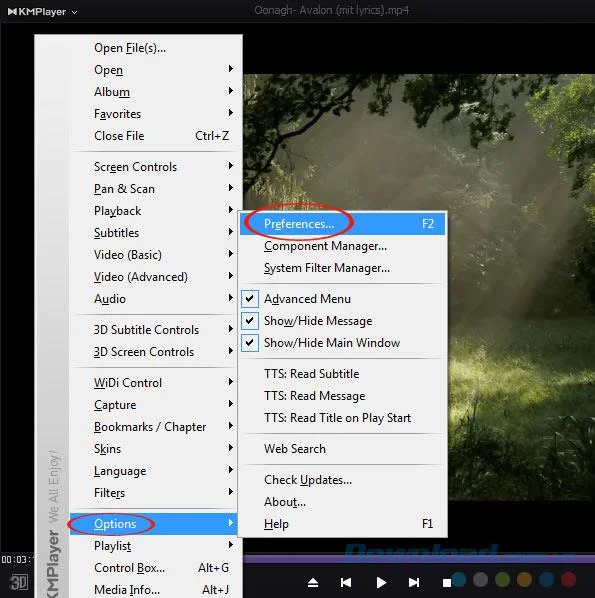595x598 pixels.
Task: Expand Video (Basic) submenu
Action: click(x=154, y=255)
